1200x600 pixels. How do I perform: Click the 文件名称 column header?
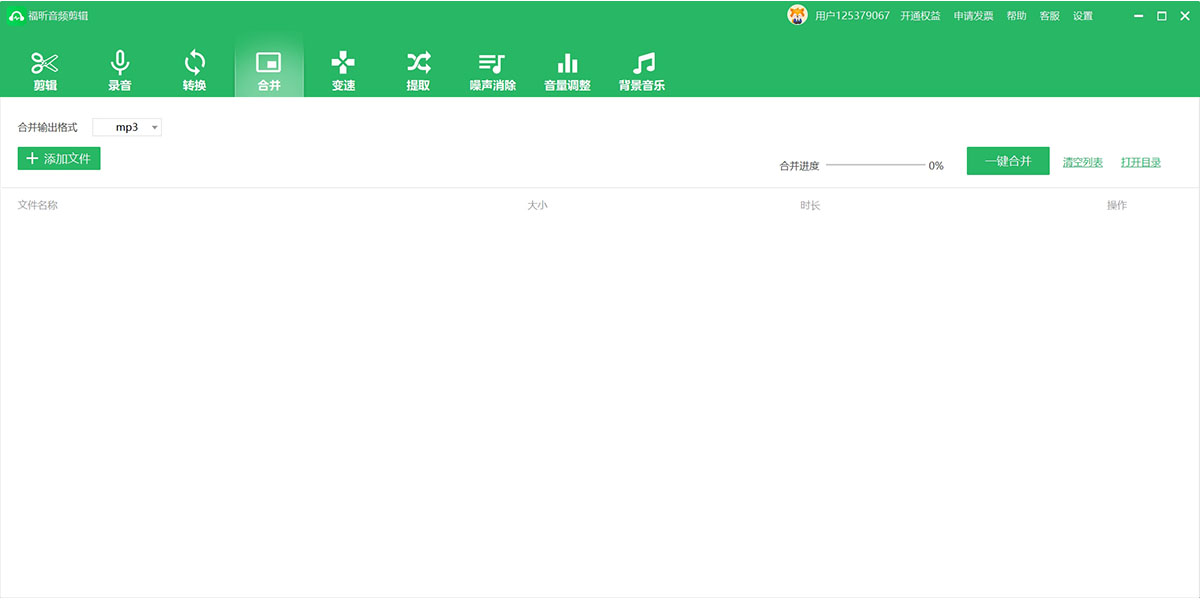pyautogui.click(x=38, y=205)
